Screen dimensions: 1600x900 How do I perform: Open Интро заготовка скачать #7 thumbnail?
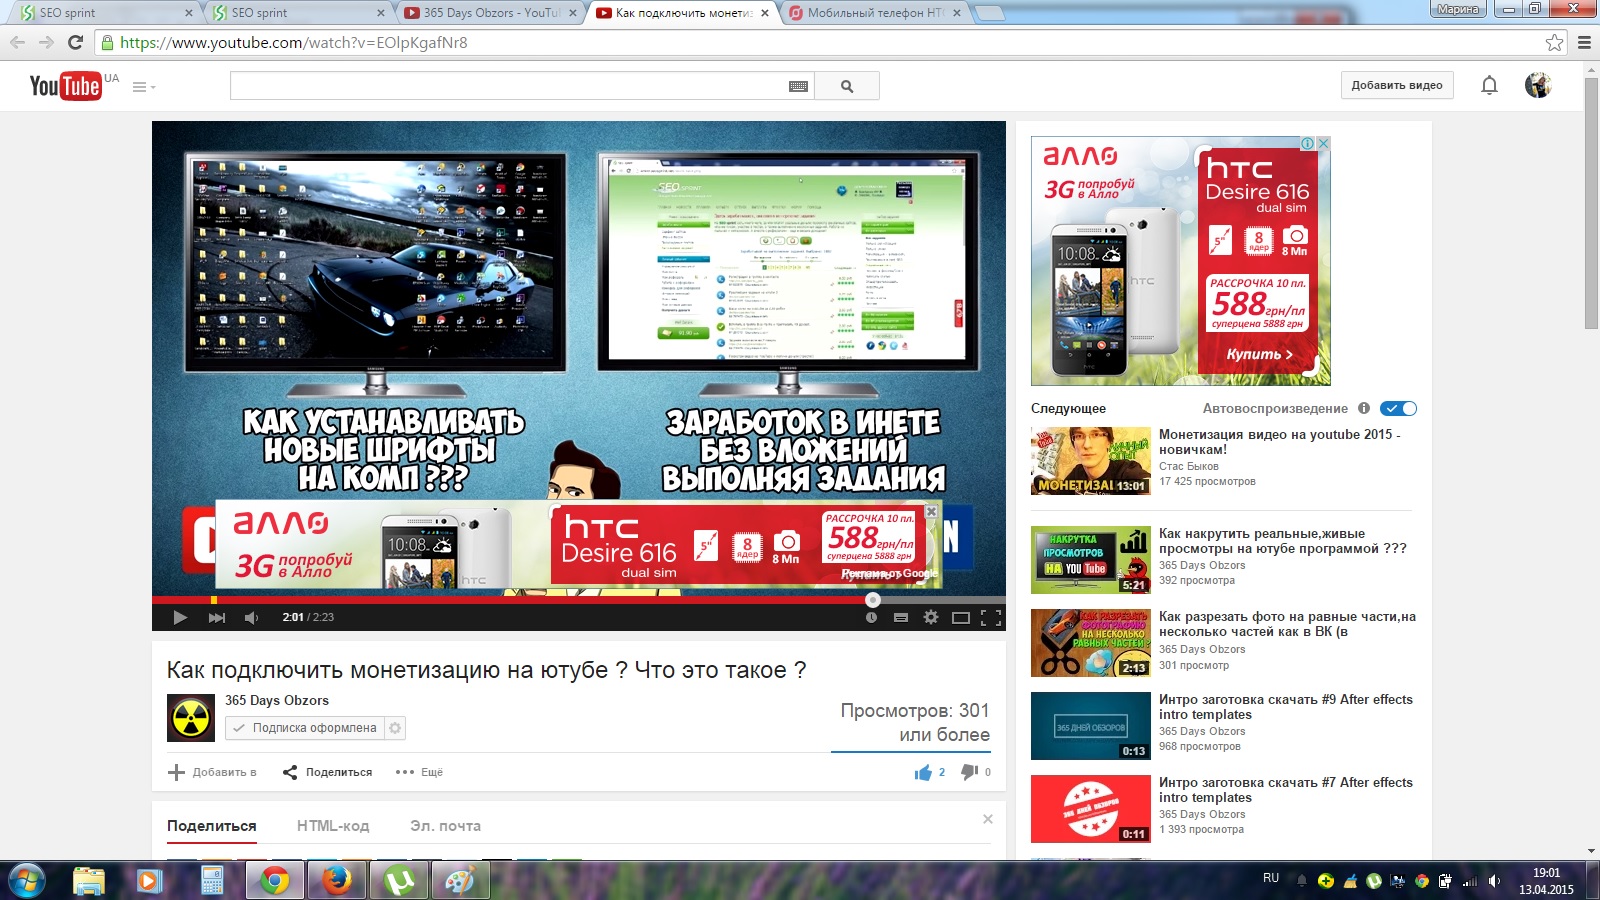1091,809
